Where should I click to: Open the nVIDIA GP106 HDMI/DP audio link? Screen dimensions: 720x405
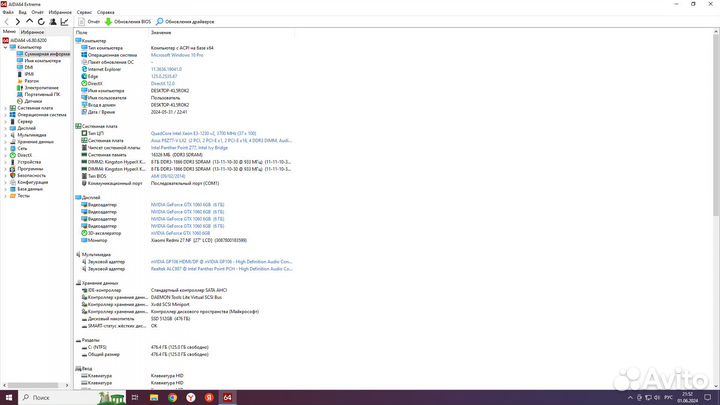tap(221, 262)
